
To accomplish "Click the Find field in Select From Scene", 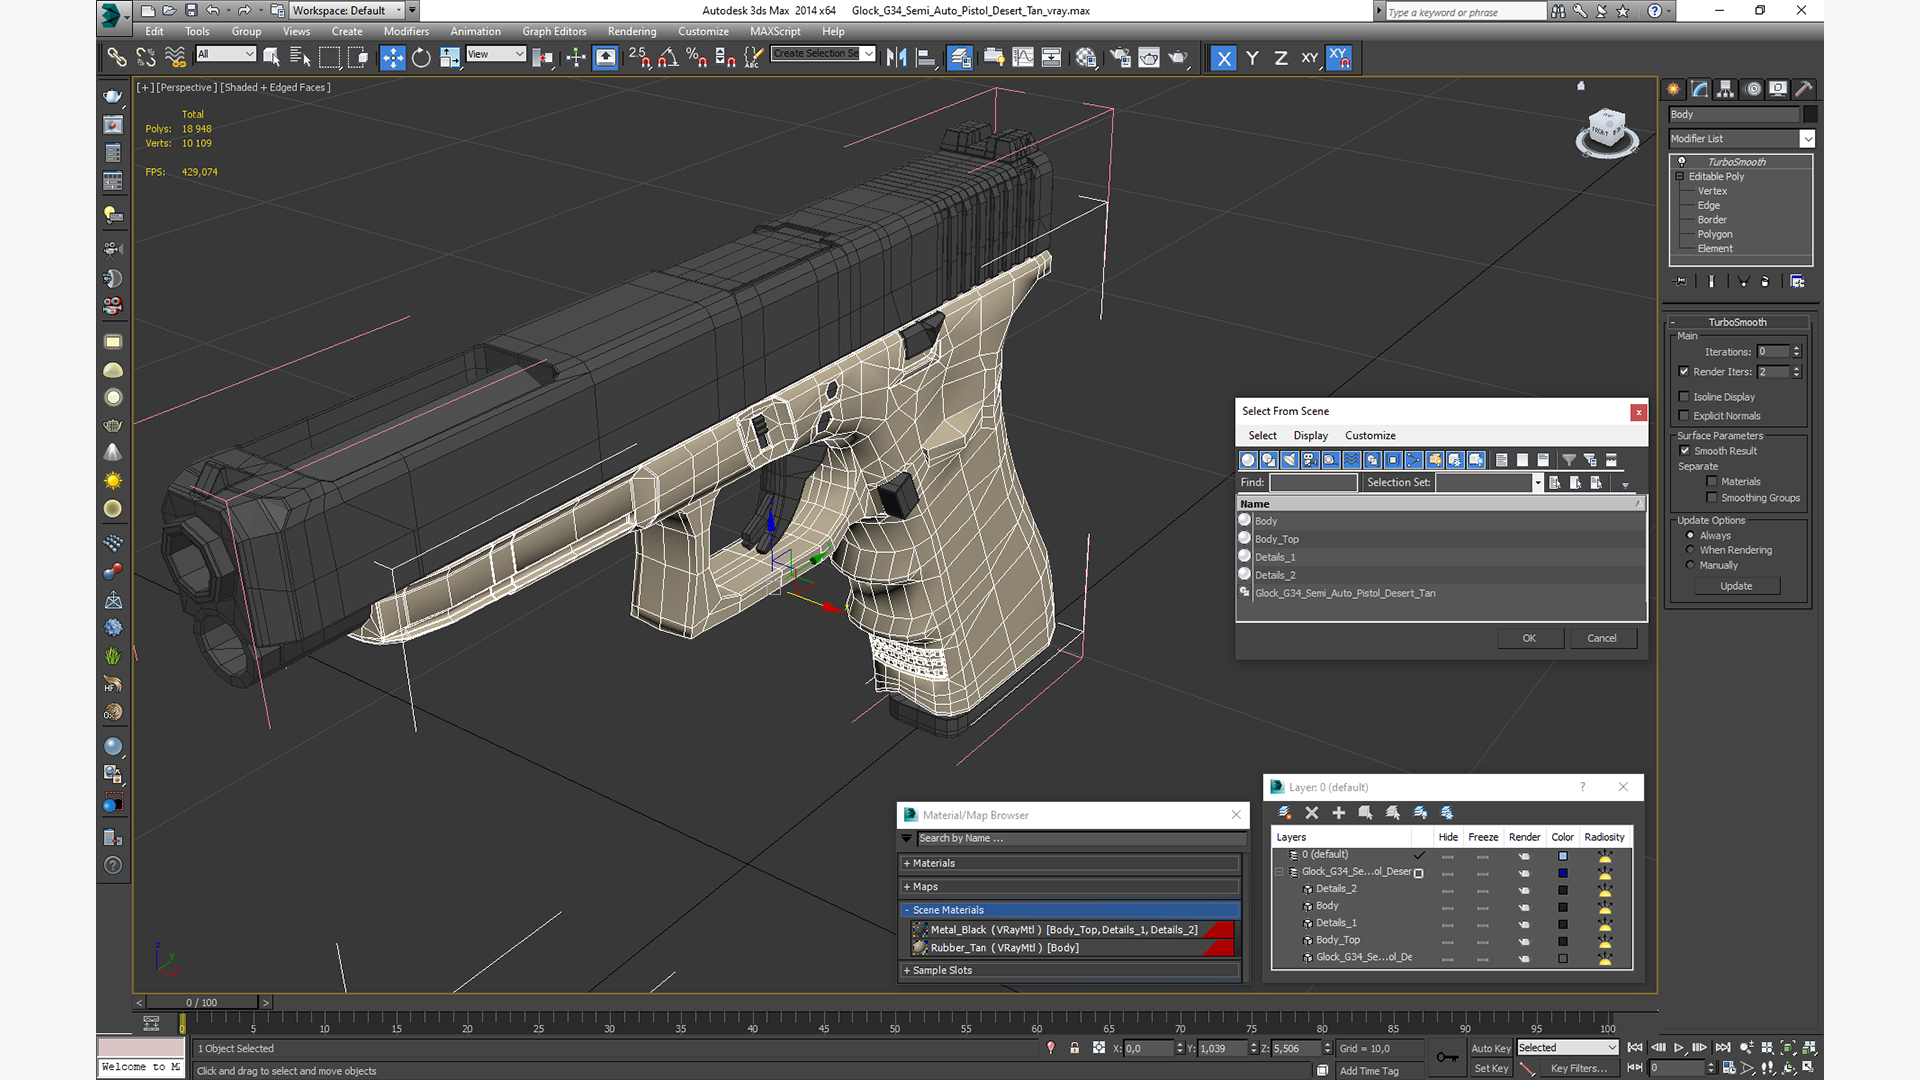I will pyautogui.click(x=1313, y=483).
